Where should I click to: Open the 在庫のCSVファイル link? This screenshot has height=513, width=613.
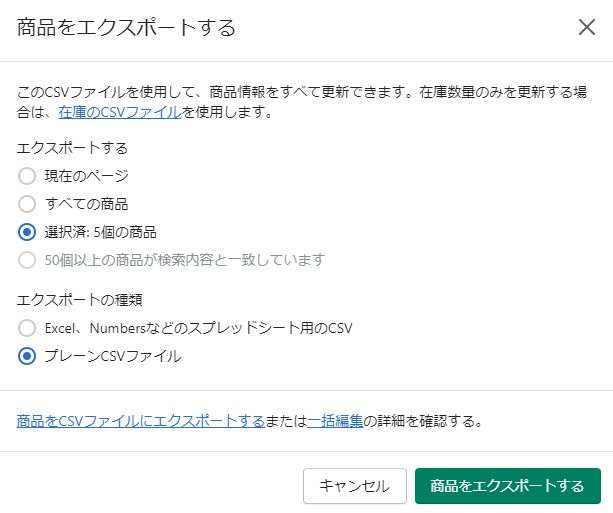coord(120,113)
